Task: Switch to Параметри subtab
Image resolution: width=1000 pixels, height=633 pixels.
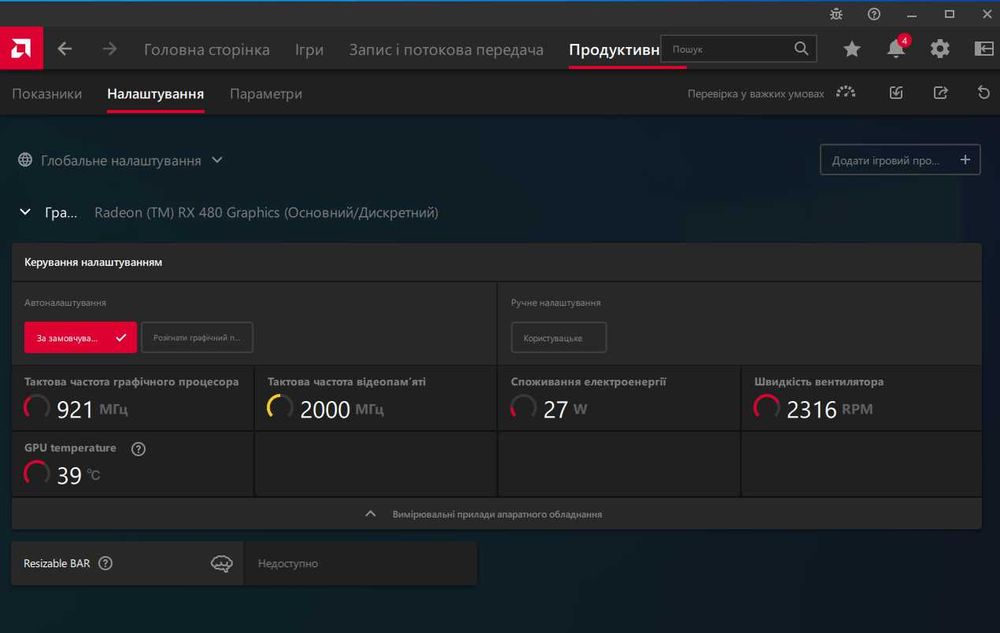Action: (266, 94)
